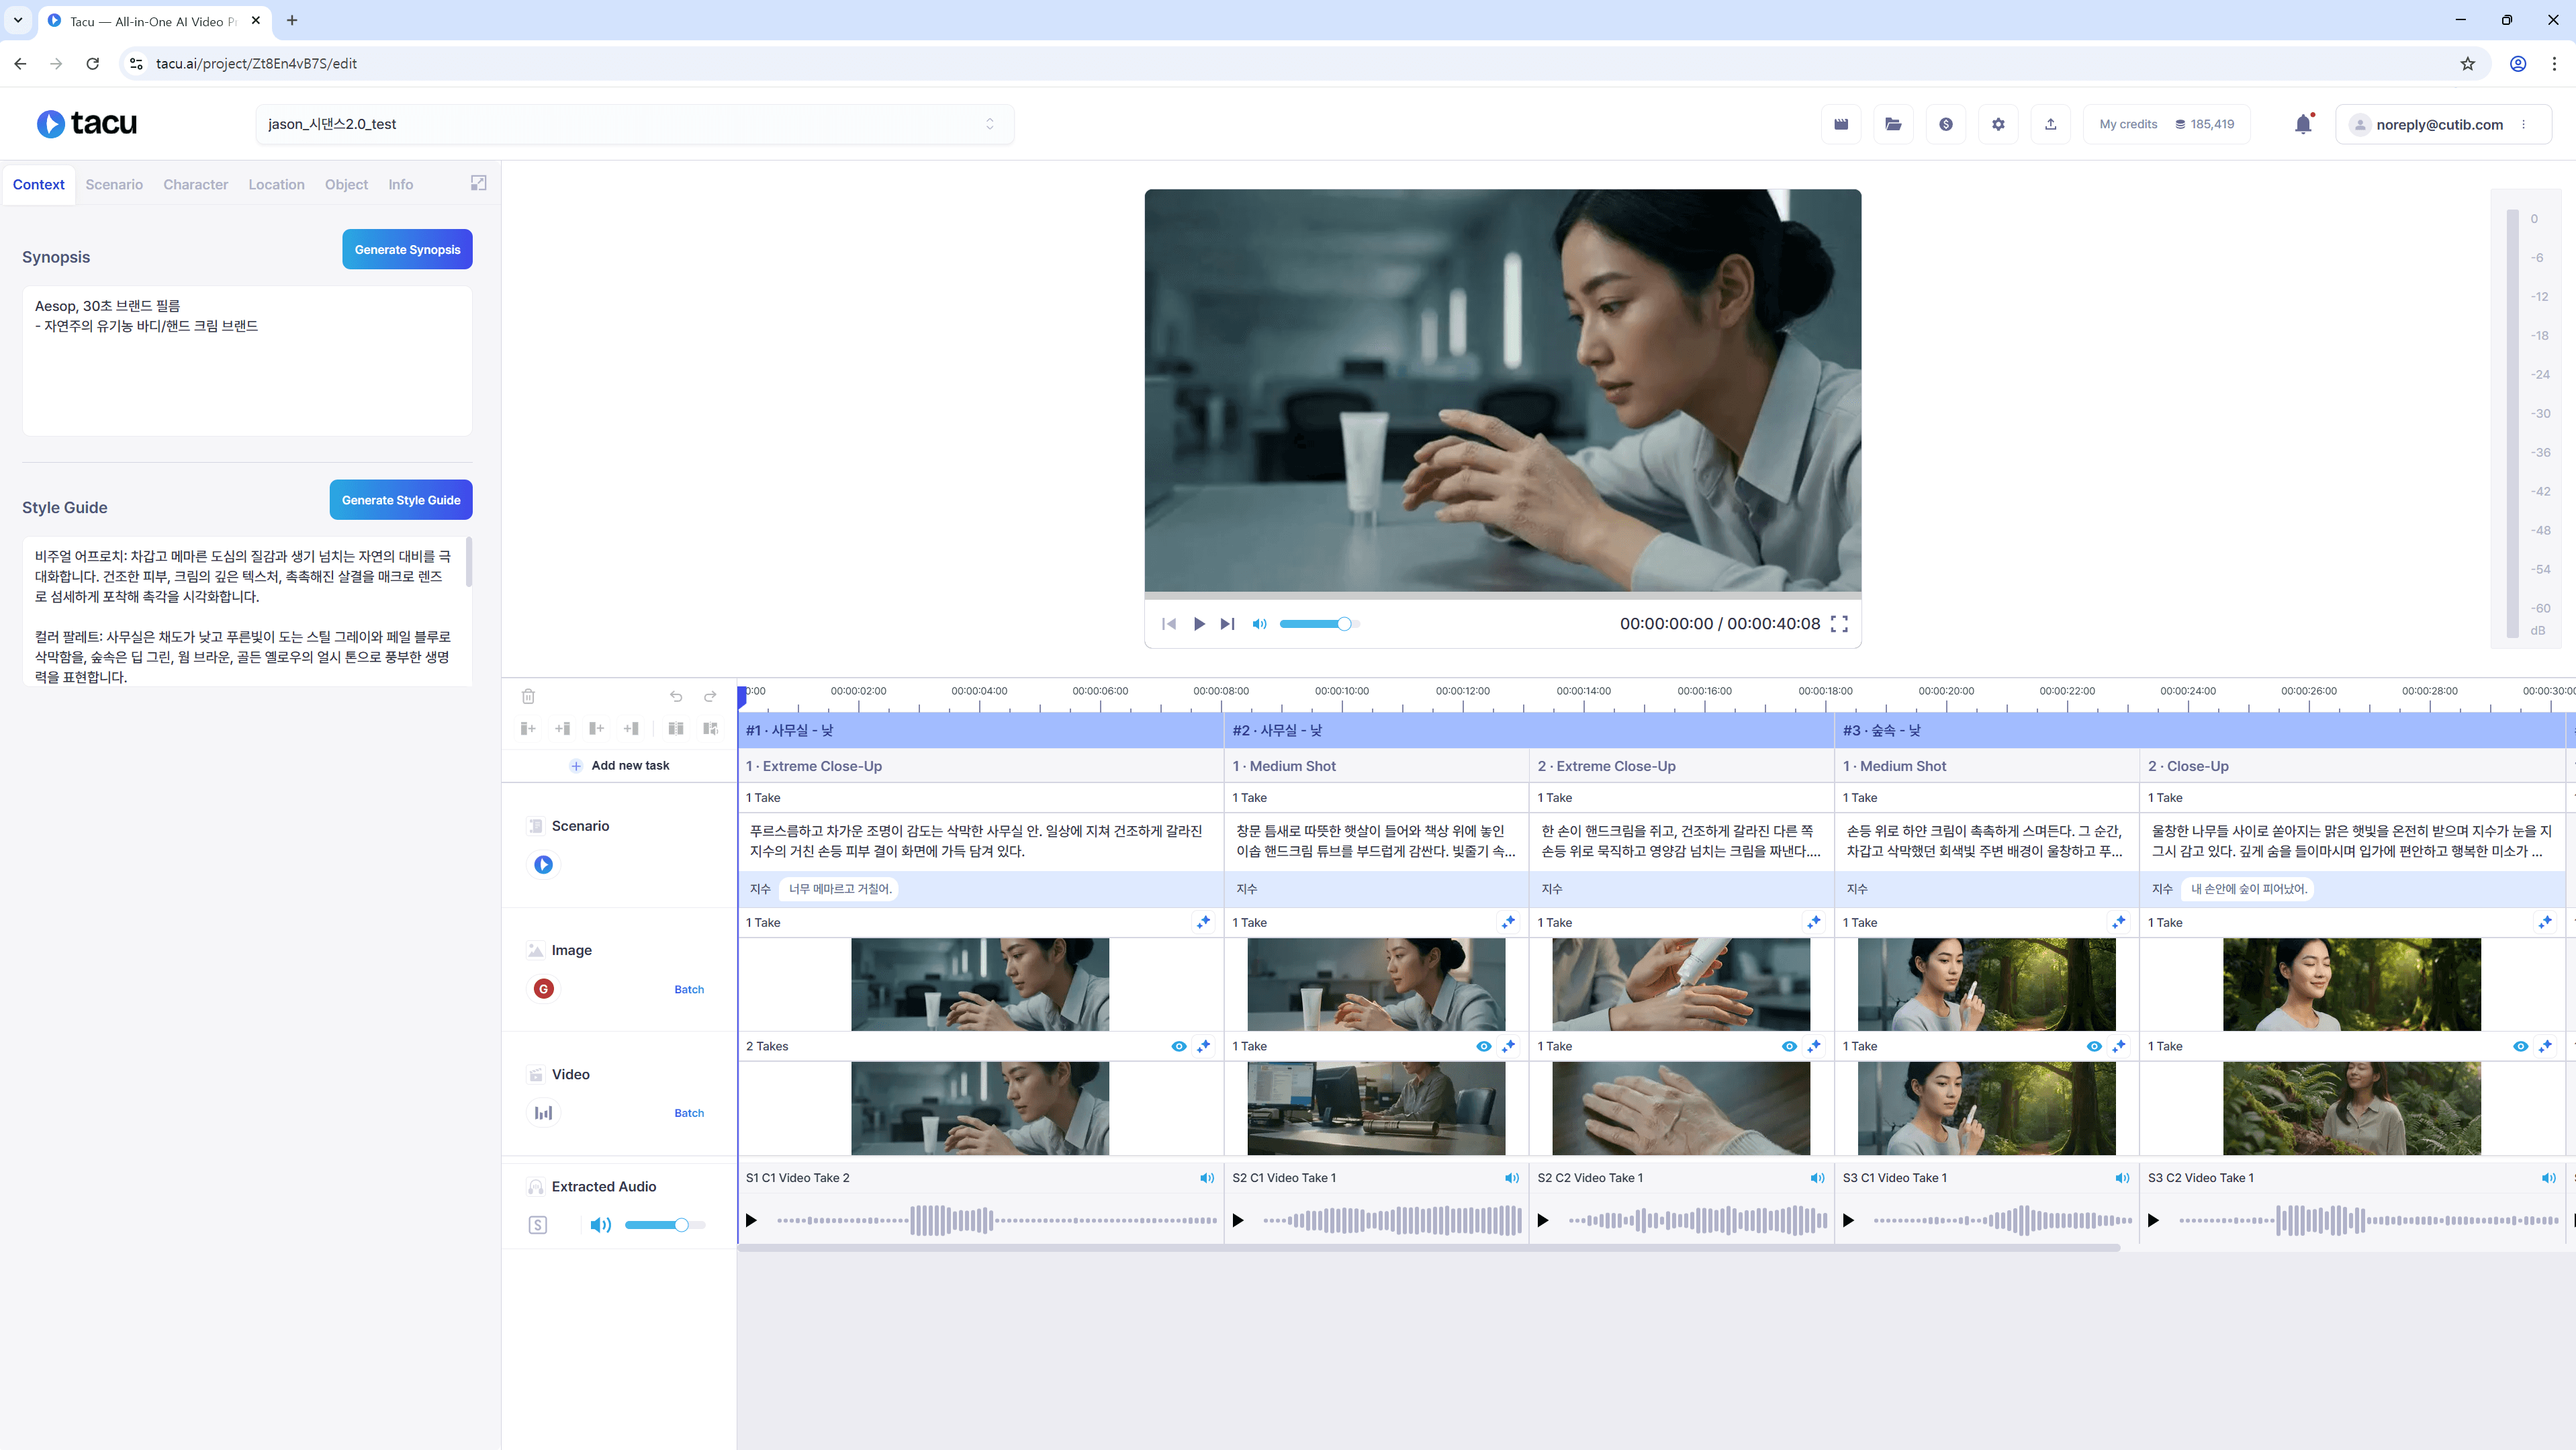Open the account menu next to noreply@cutib.com
Viewport: 2576px width, 1450px height.
(x=2524, y=124)
